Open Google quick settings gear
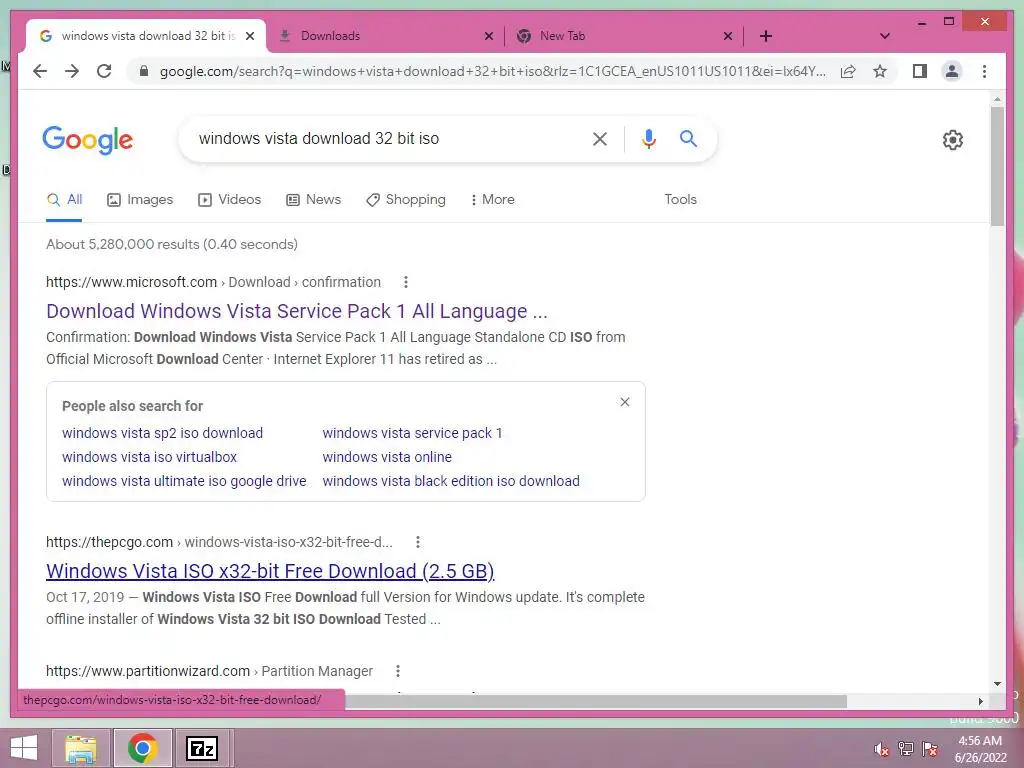This screenshot has height=768, width=1024. coord(952,140)
